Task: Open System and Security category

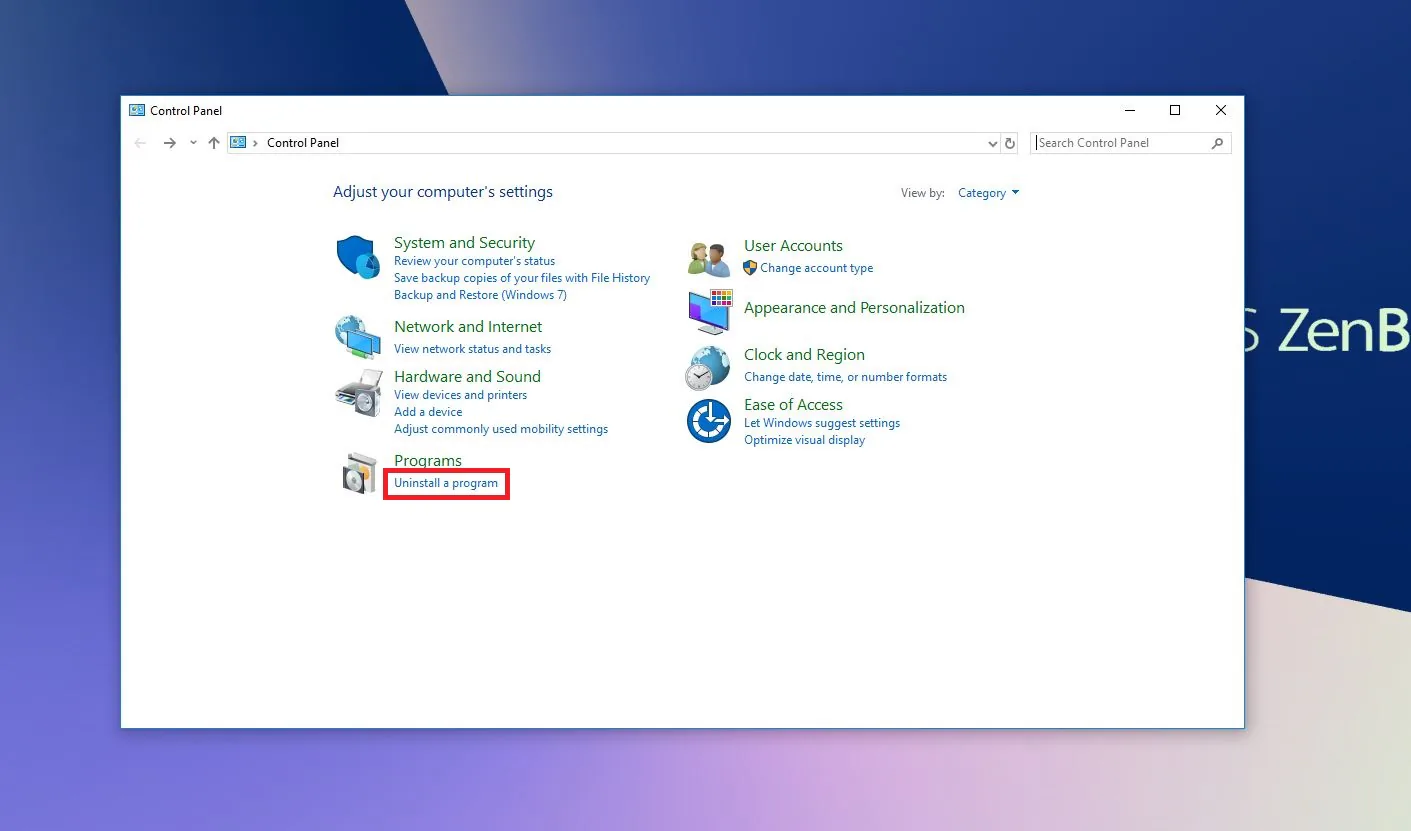Action: pyautogui.click(x=464, y=243)
